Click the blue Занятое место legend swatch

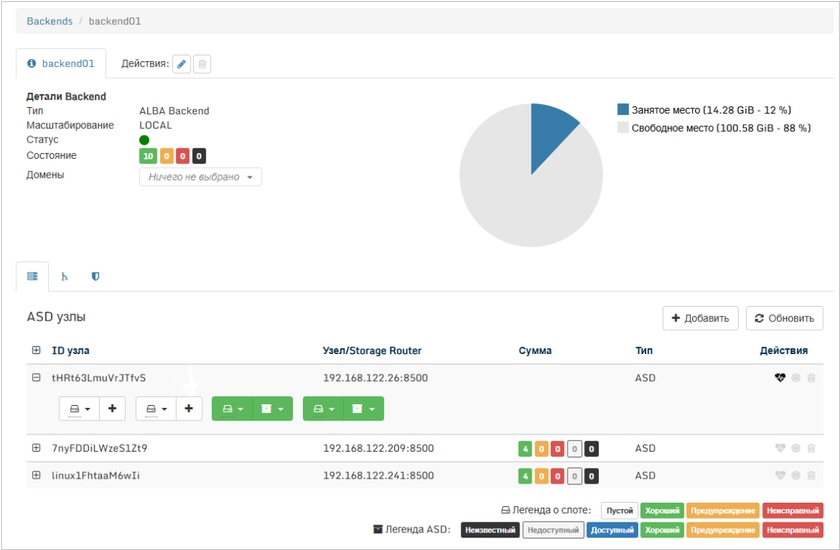(622, 109)
